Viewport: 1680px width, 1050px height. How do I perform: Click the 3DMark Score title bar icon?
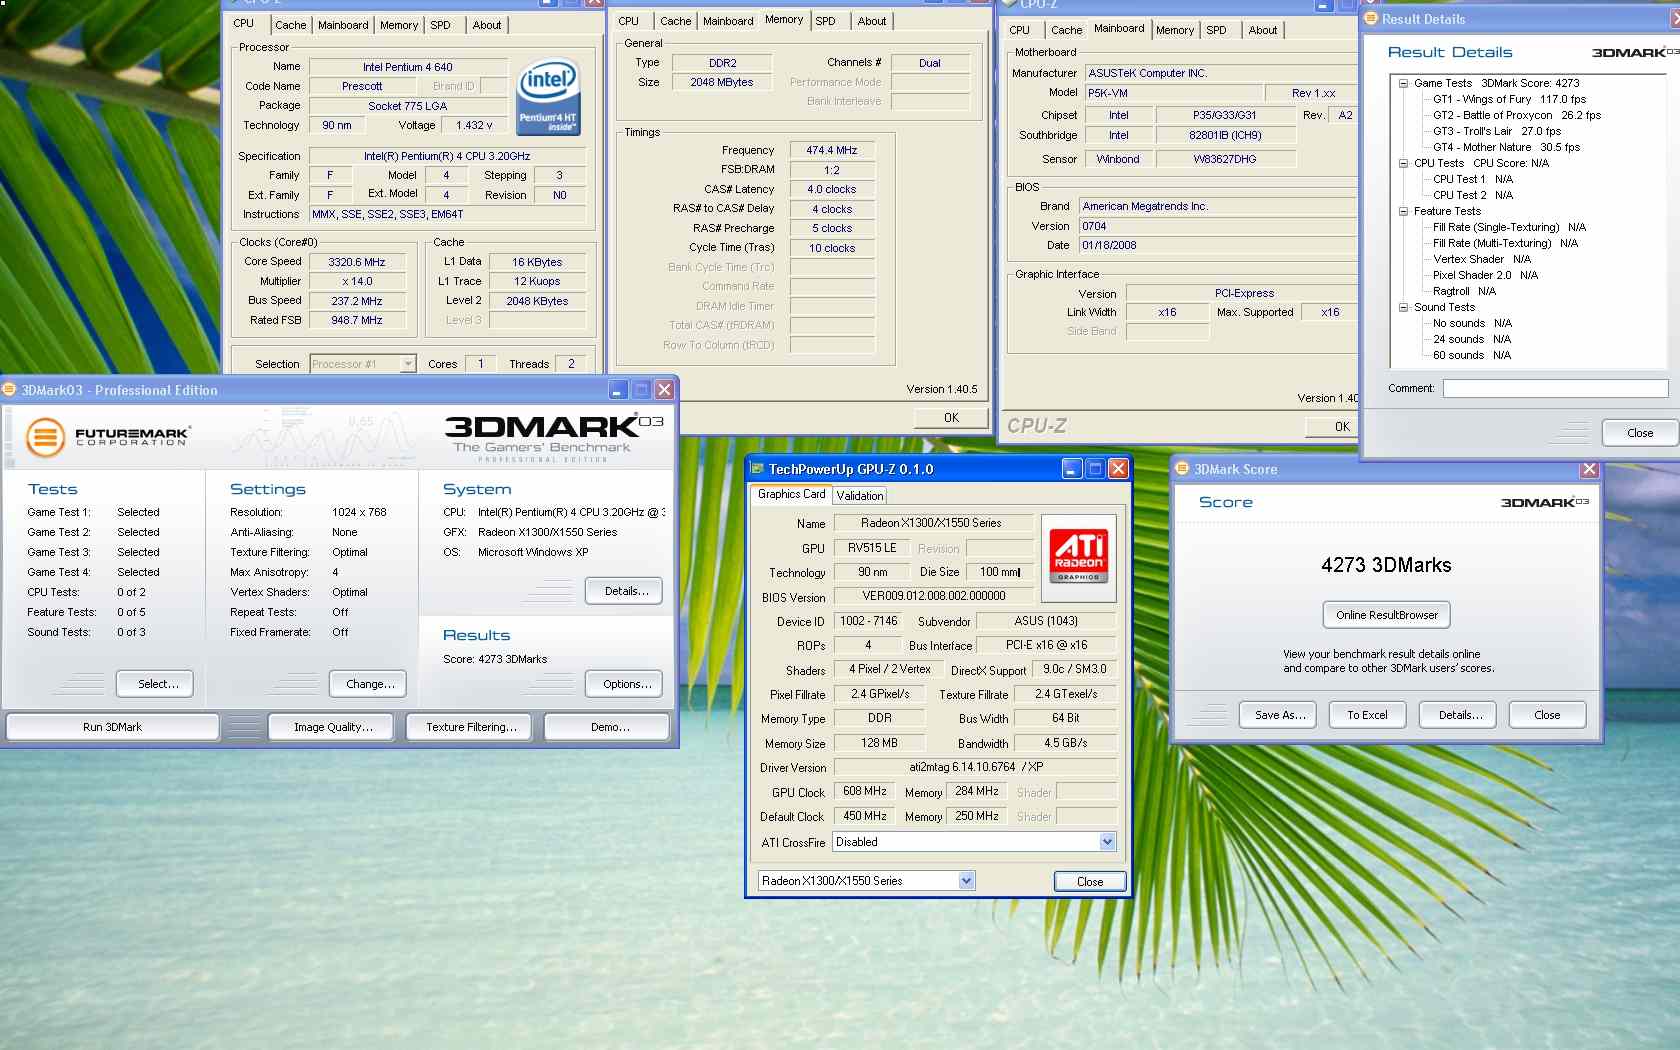1182,469
